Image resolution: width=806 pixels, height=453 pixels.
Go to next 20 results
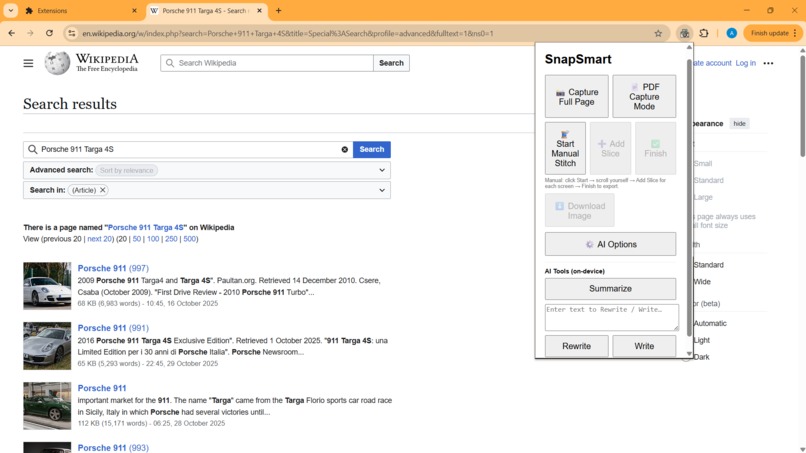point(99,239)
